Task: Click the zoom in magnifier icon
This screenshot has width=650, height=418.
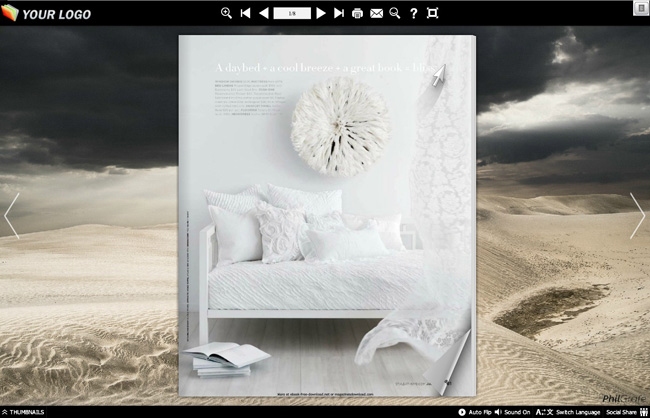Action: point(226,13)
